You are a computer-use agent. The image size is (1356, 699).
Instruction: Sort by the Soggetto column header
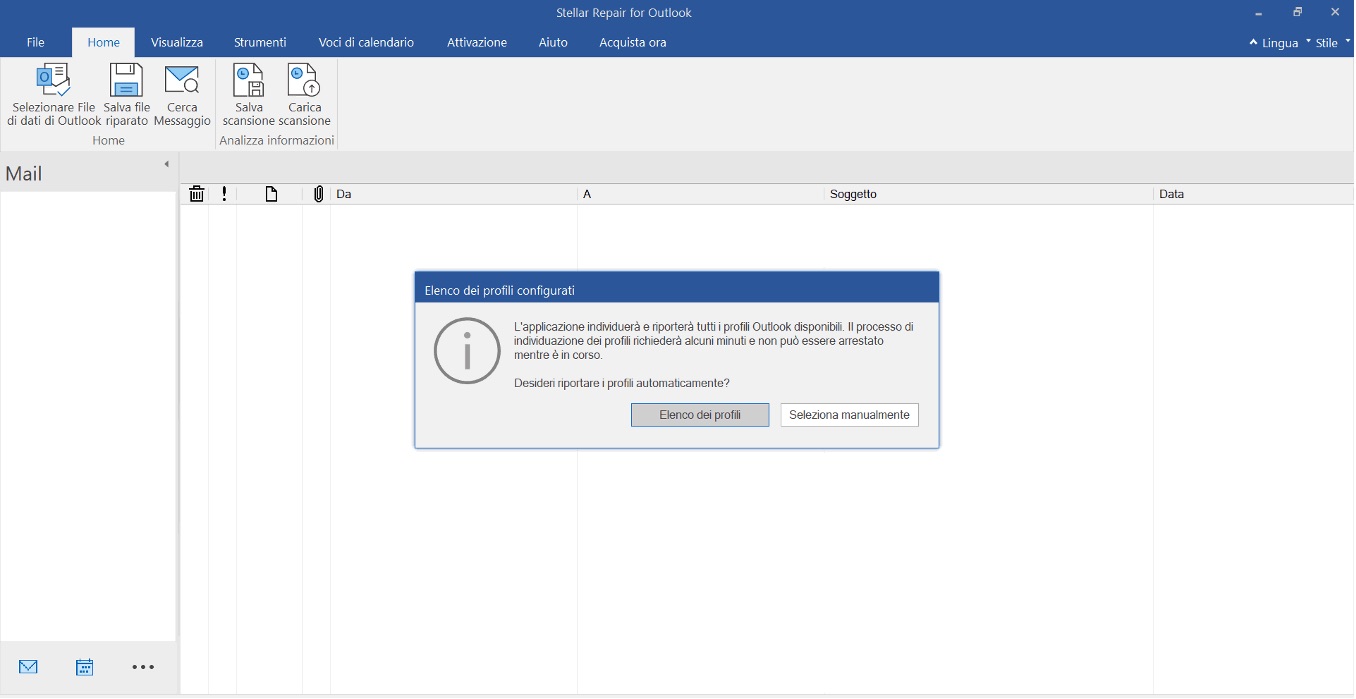989,194
